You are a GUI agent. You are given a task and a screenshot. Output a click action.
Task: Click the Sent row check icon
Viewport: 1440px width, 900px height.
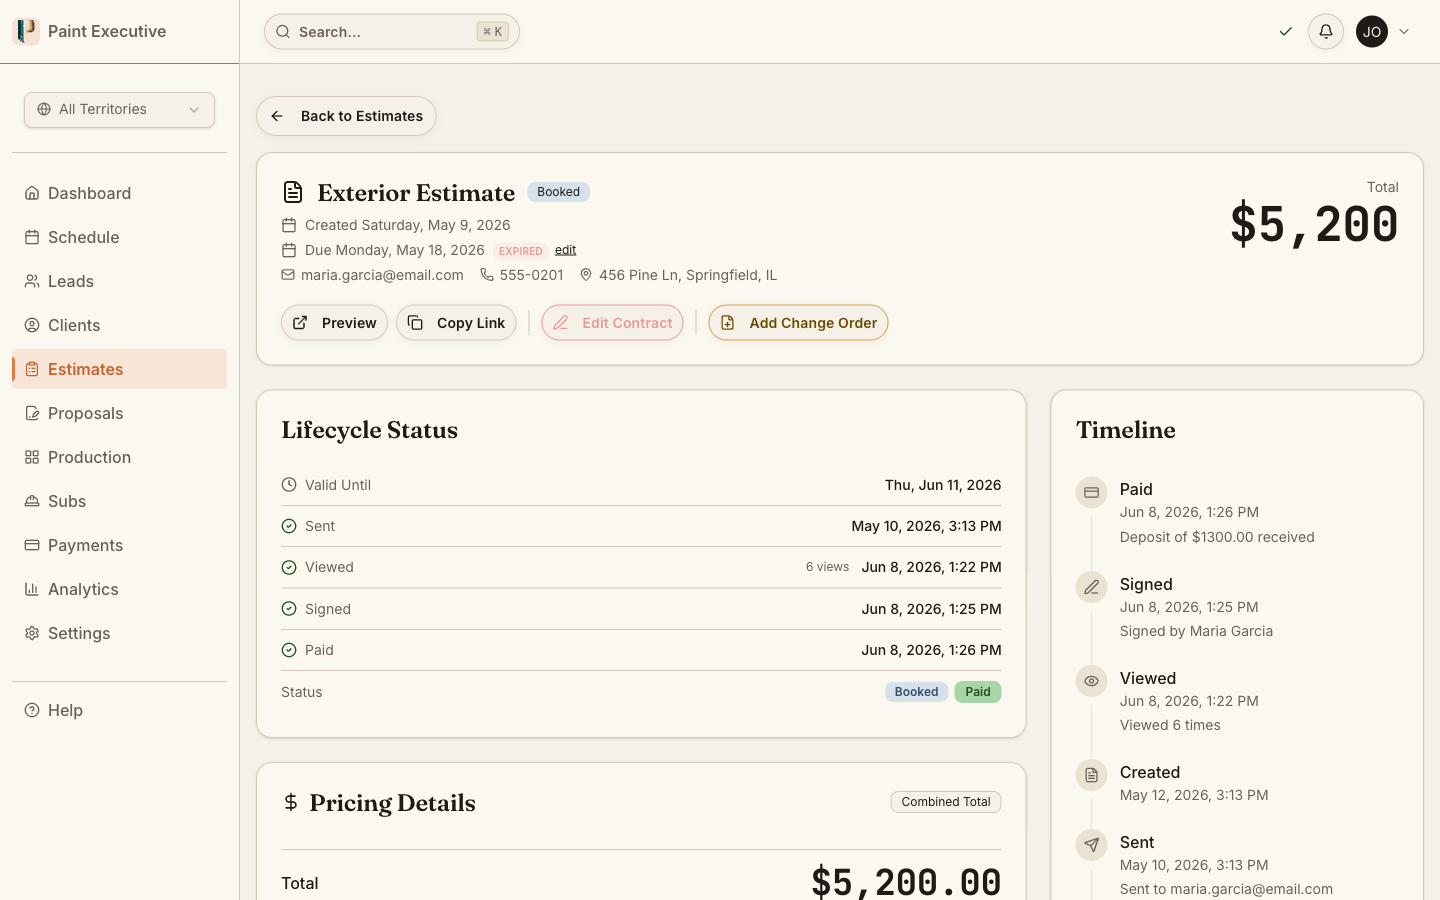[x=289, y=526]
